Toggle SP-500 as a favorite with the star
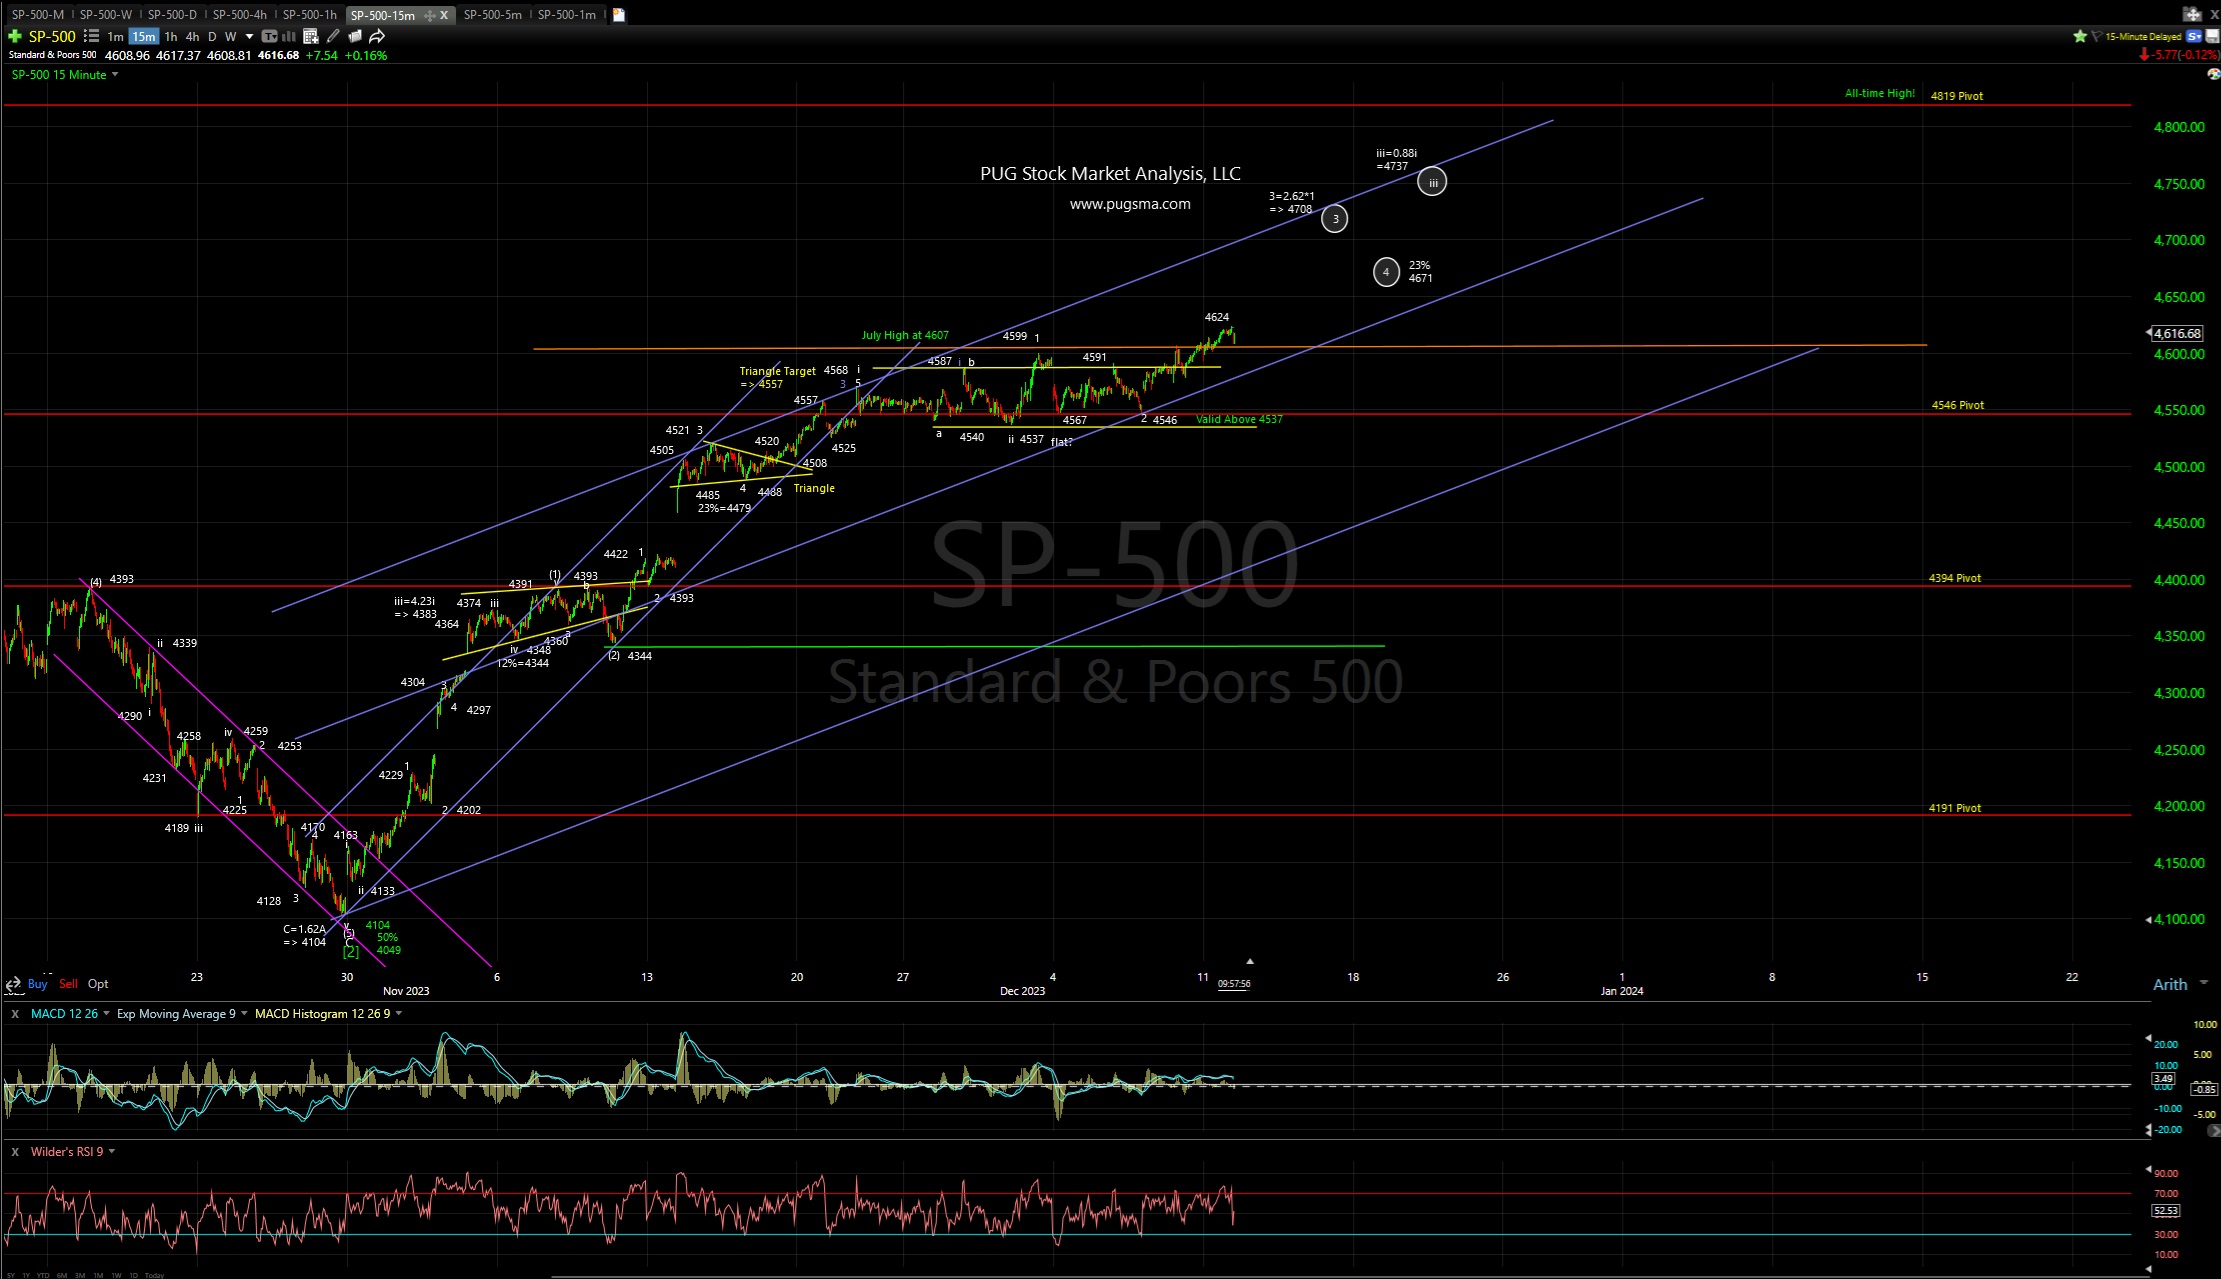The height and width of the screenshot is (1279, 2221). click(x=2080, y=36)
